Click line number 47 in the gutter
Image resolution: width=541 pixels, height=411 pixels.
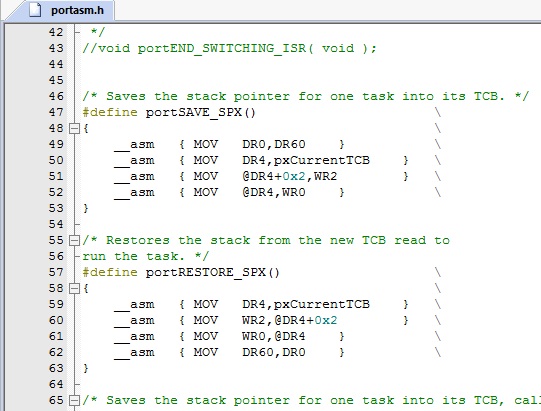click(56, 112)
